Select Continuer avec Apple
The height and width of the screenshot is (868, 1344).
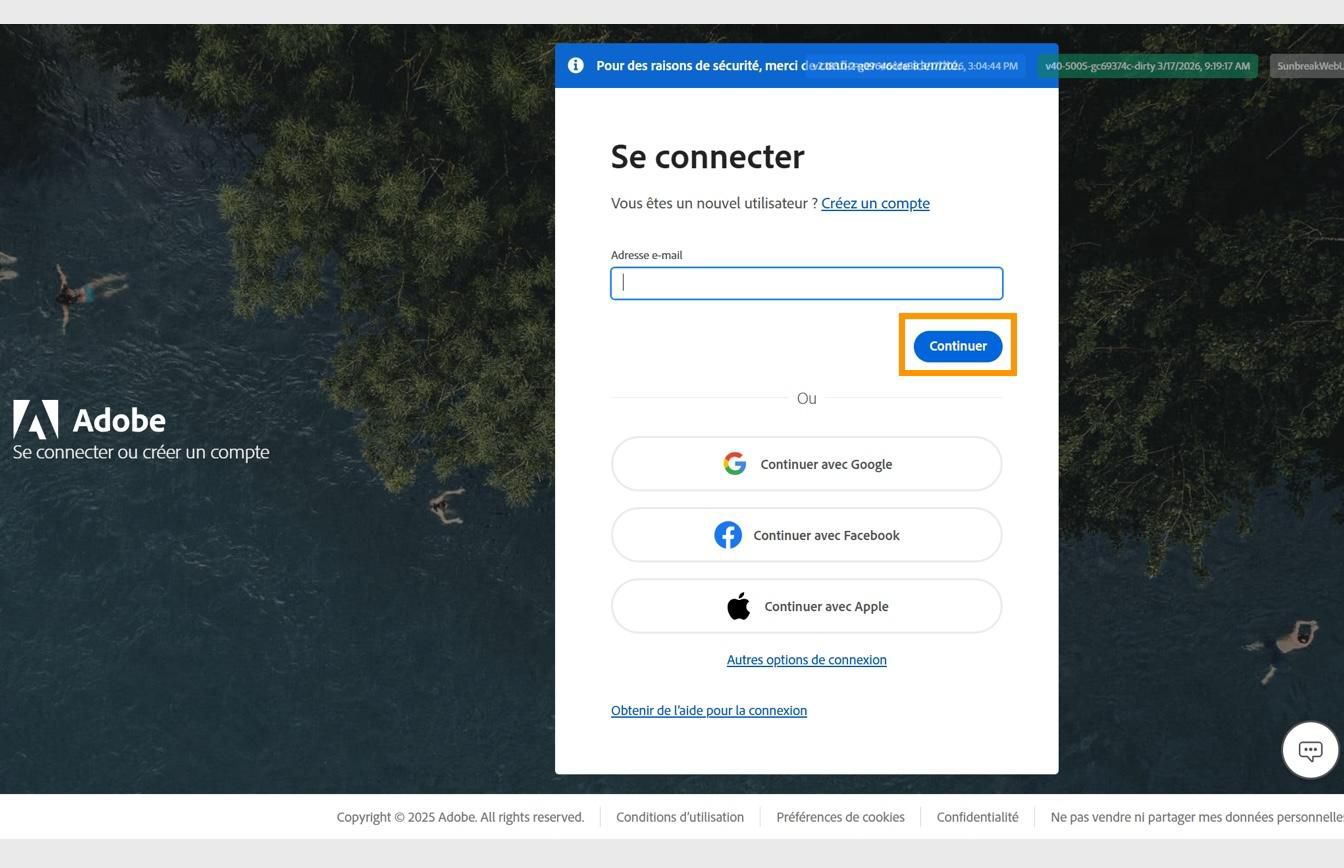click(806, 605)
